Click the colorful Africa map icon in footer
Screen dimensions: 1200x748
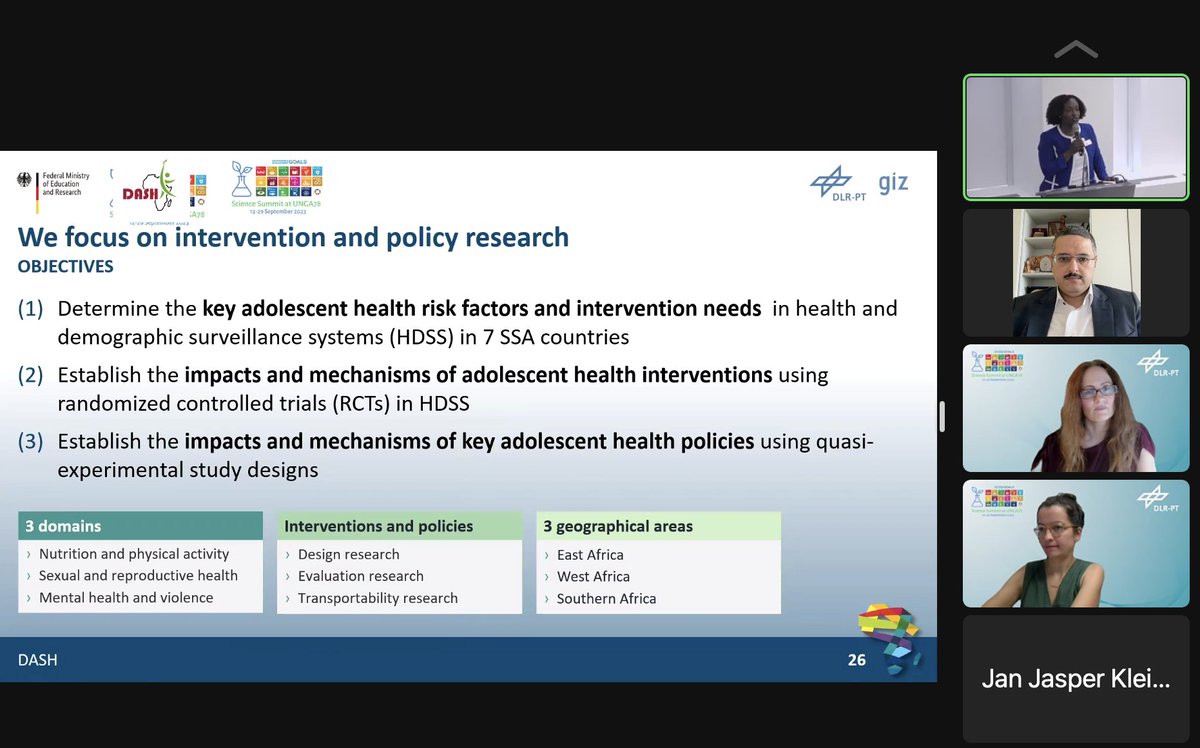coord(890,638)
